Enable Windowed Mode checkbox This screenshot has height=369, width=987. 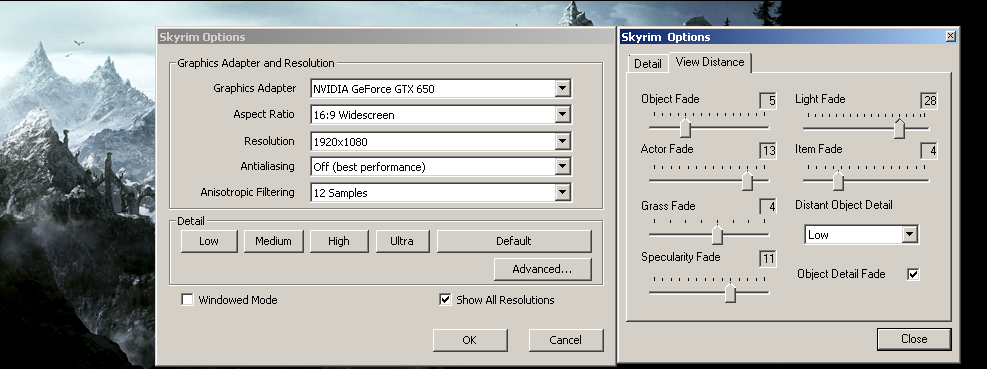click(187, 300)
